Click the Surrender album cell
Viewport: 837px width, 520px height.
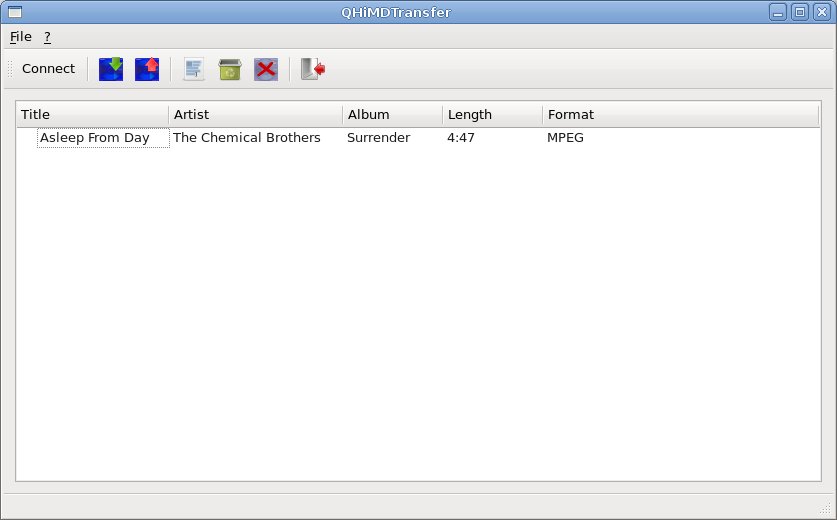coord(378,138)
